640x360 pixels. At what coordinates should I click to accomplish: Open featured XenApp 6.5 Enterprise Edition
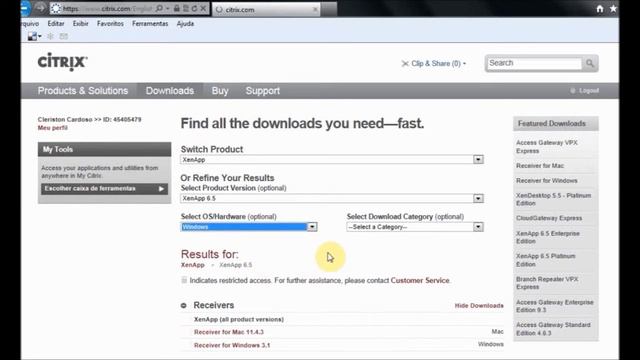click(x=547, y=237)
